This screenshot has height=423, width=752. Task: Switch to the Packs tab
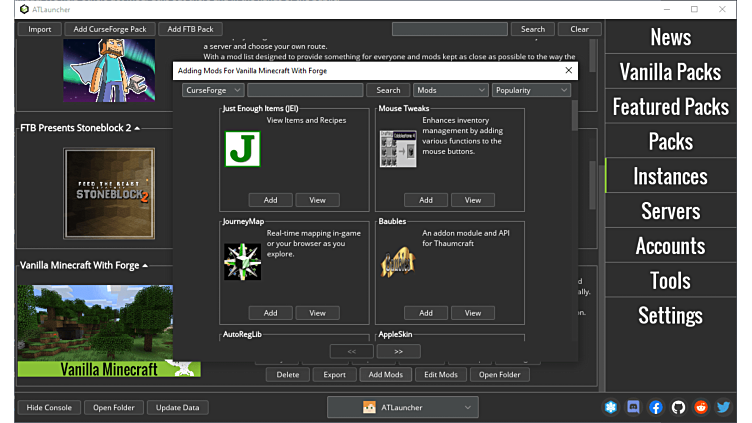click(670, 141)
